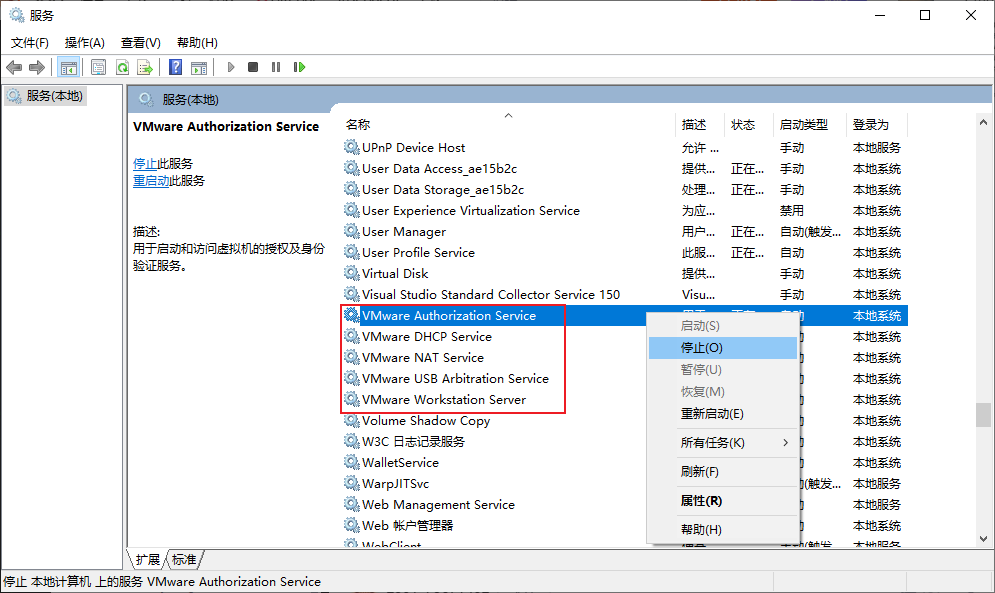This screenshot has width=995, height=593.
Task: Maximize the 服务 window
Action: click(x=925, y=15)
